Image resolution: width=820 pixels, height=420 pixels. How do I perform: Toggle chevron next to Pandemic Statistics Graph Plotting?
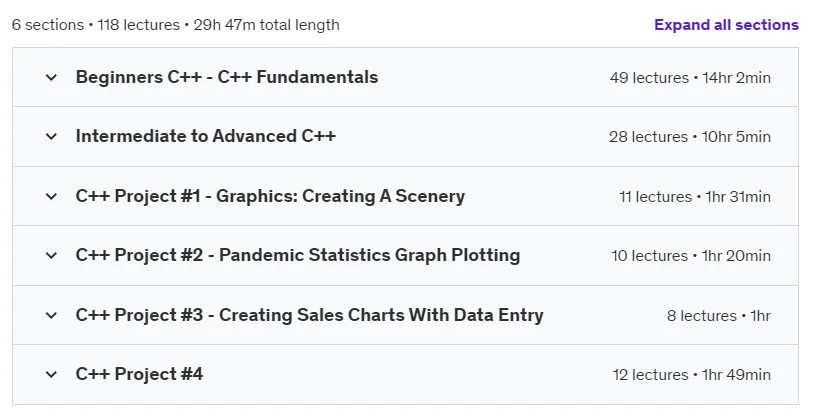click(x=51, y=255)
